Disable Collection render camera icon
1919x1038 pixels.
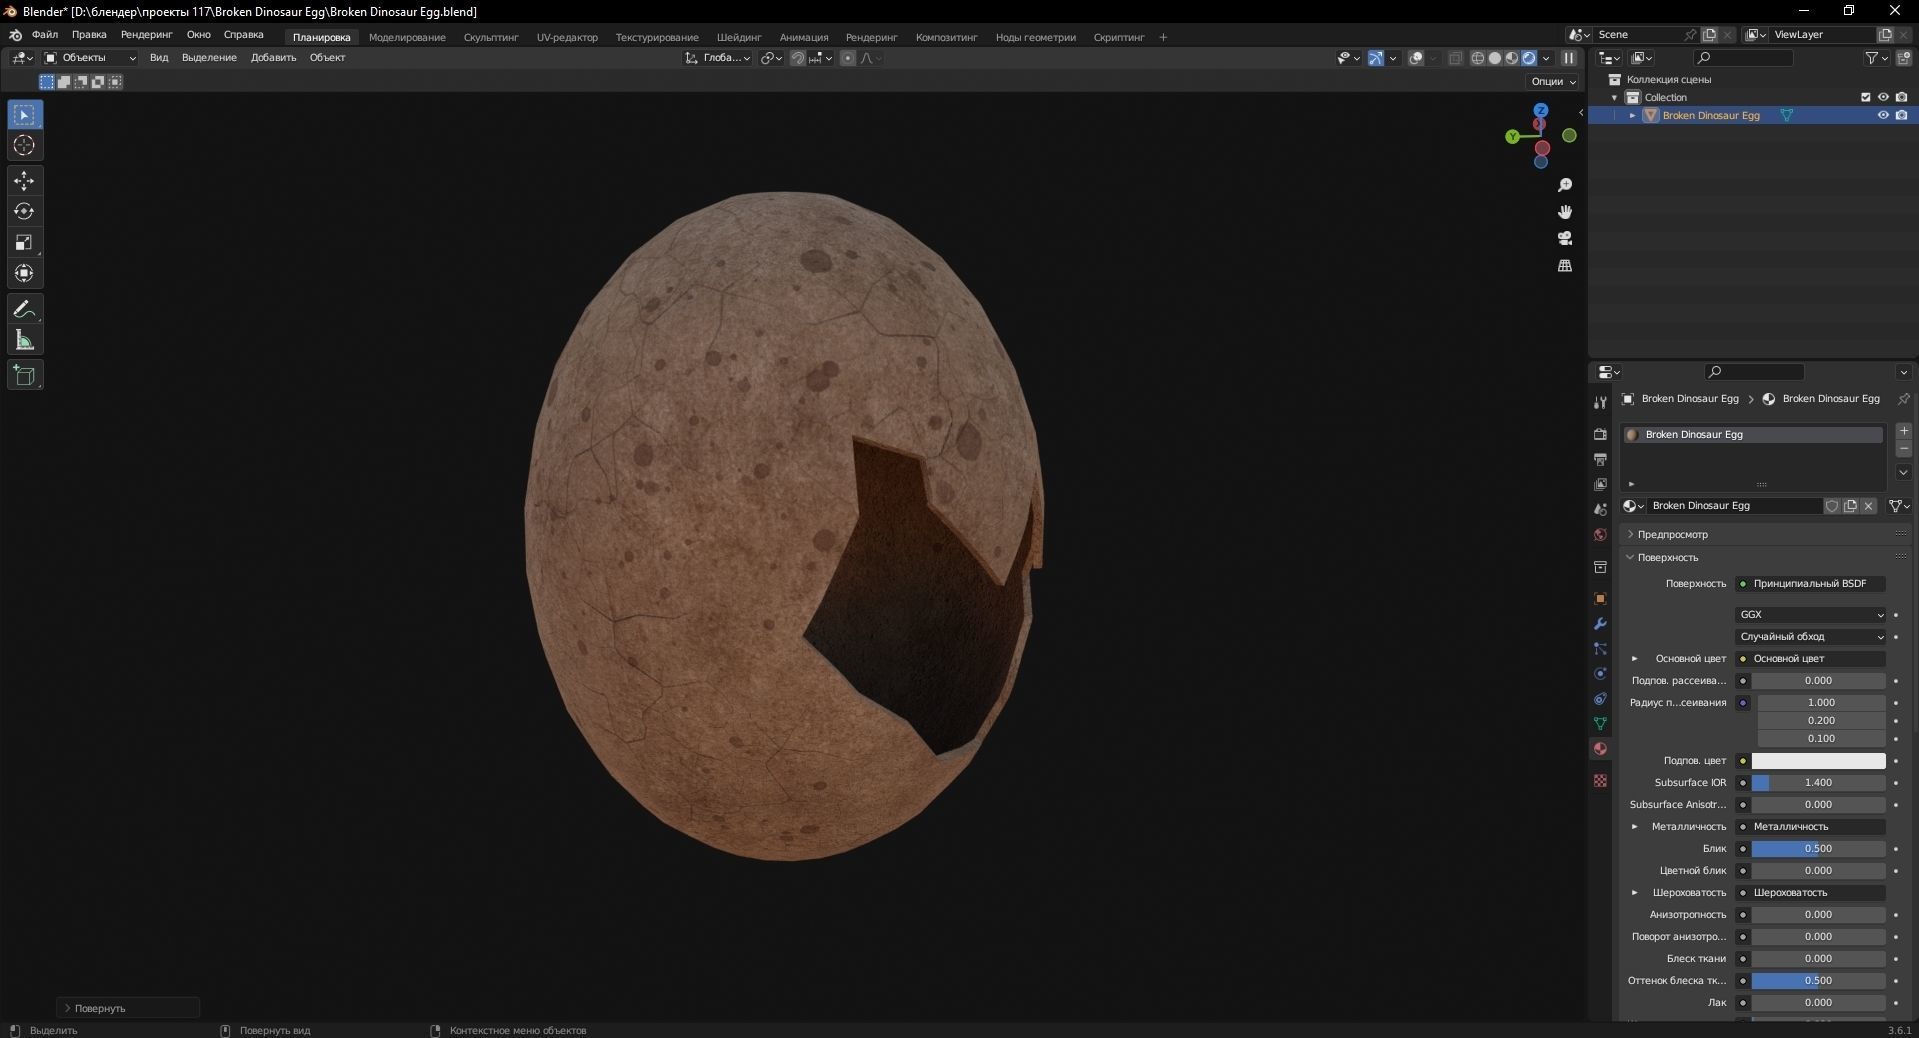1901,97
